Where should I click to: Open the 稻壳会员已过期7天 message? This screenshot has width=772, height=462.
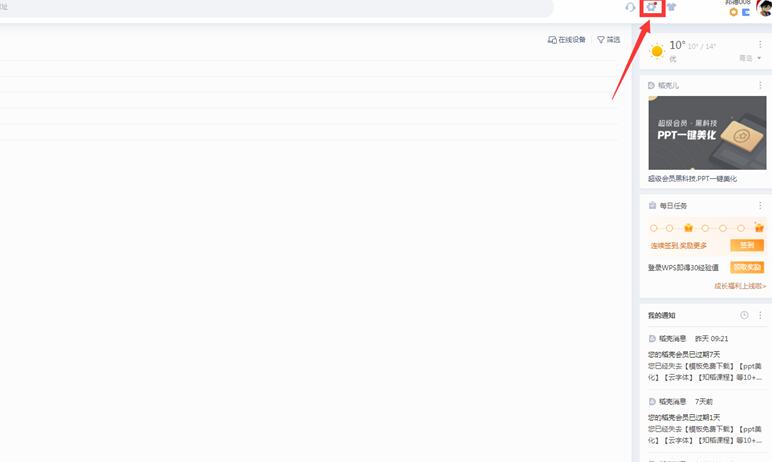point(684,354)
